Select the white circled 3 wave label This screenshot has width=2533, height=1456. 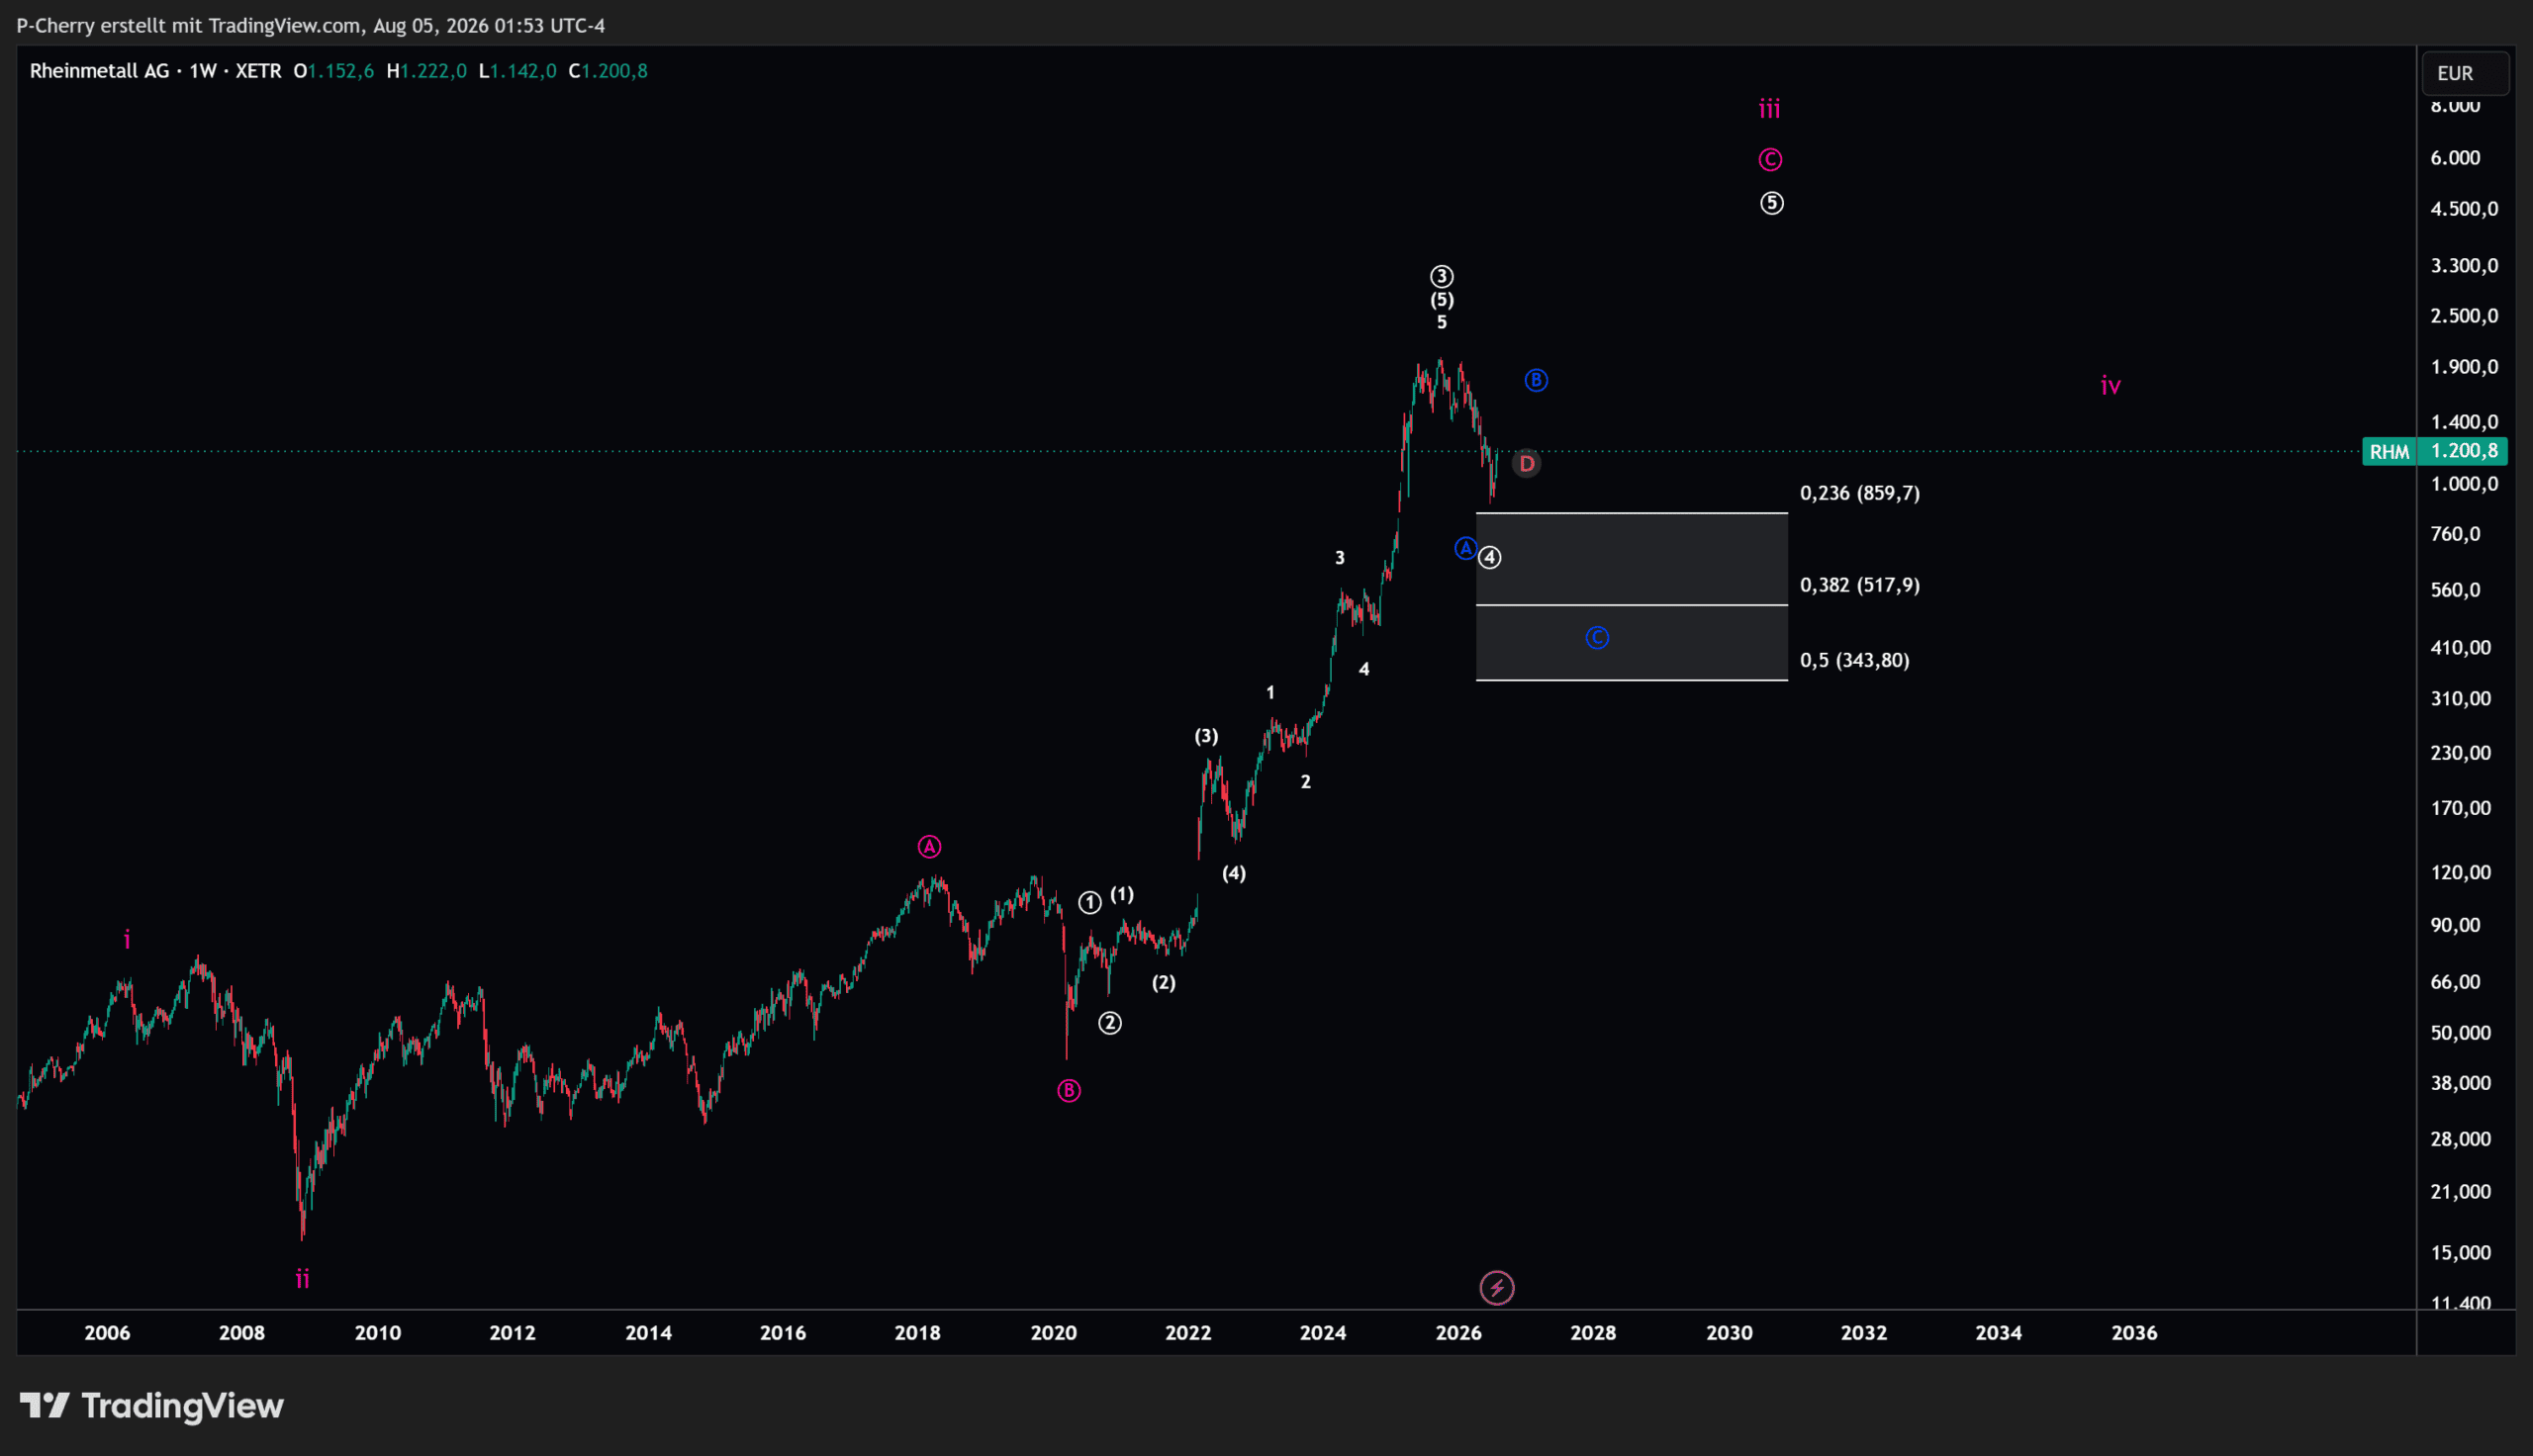[x=1441, y=276]
